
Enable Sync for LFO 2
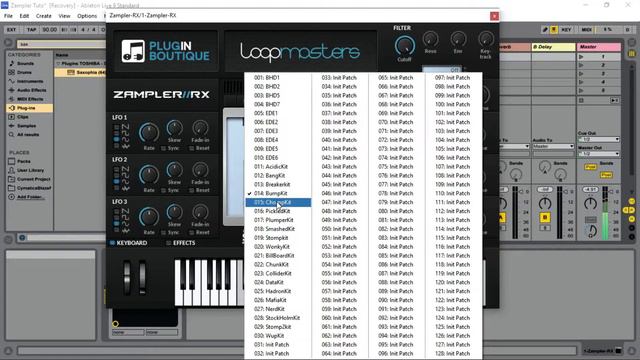tap(163, 190)
